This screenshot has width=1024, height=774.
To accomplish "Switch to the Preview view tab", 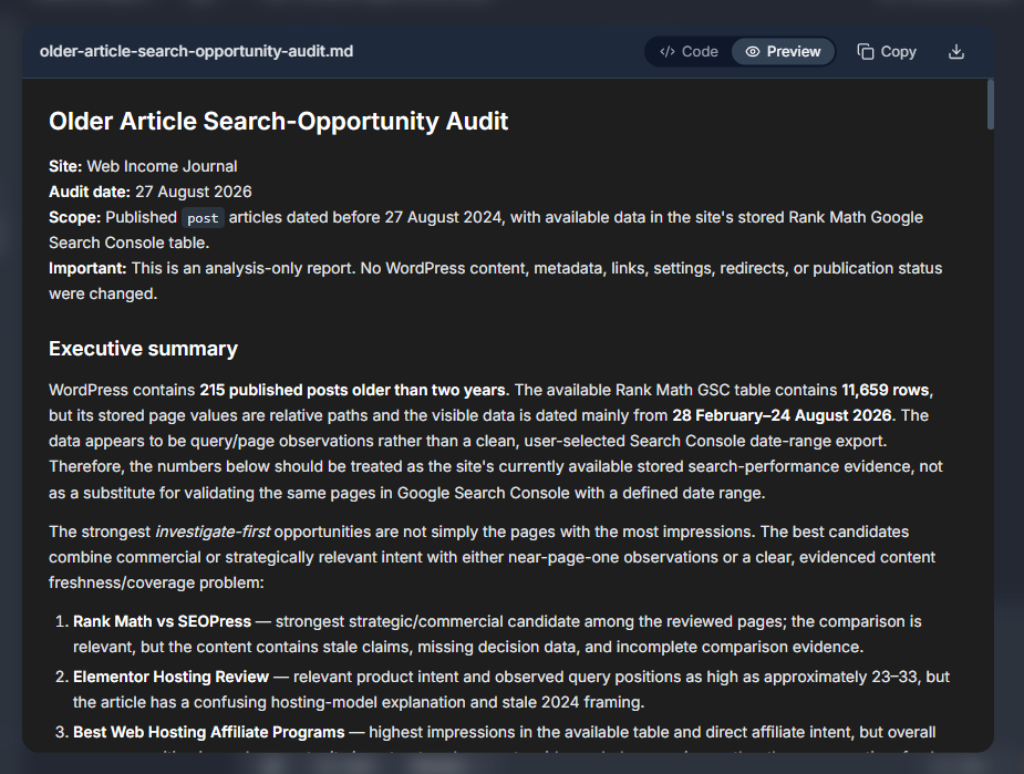I will (x=783, y=52).
